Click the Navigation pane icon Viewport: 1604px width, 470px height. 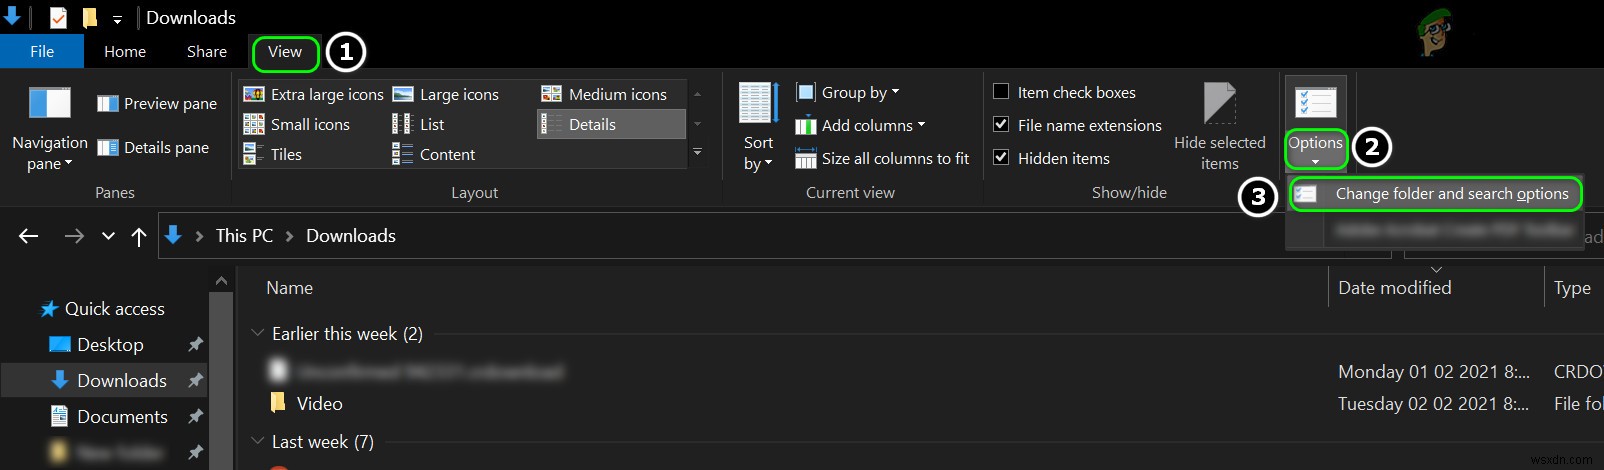coord(50,103)
